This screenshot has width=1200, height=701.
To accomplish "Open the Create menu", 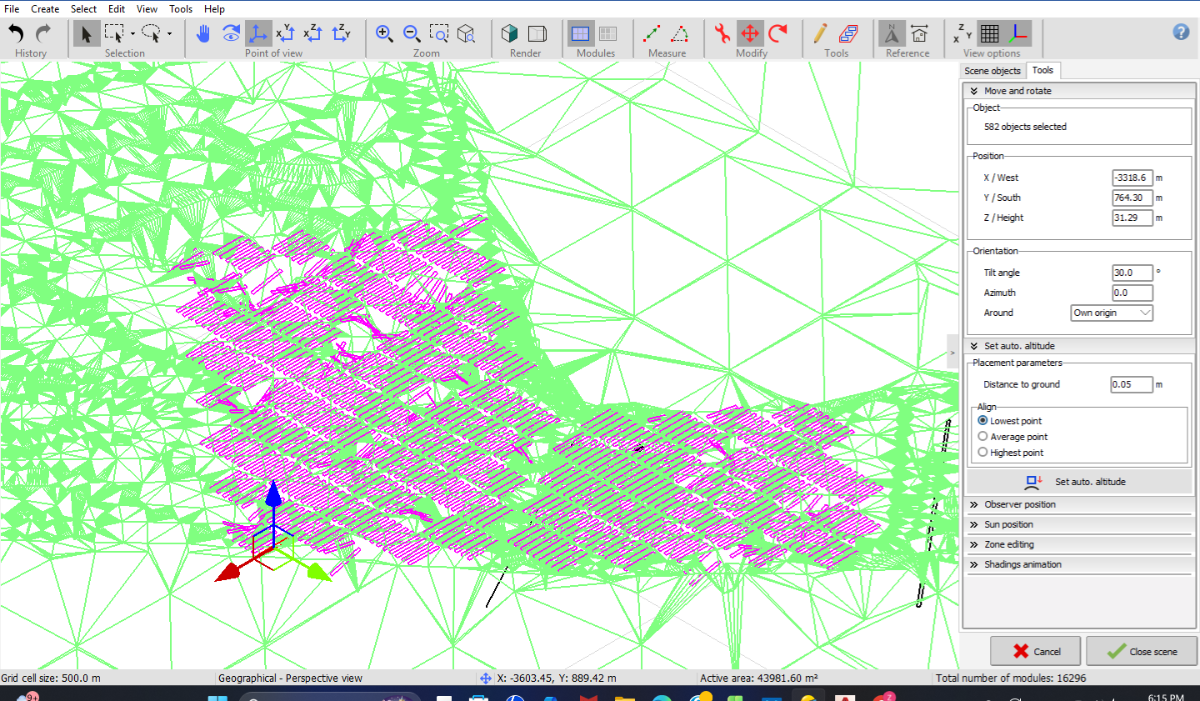I will click(x=45, y=9).
